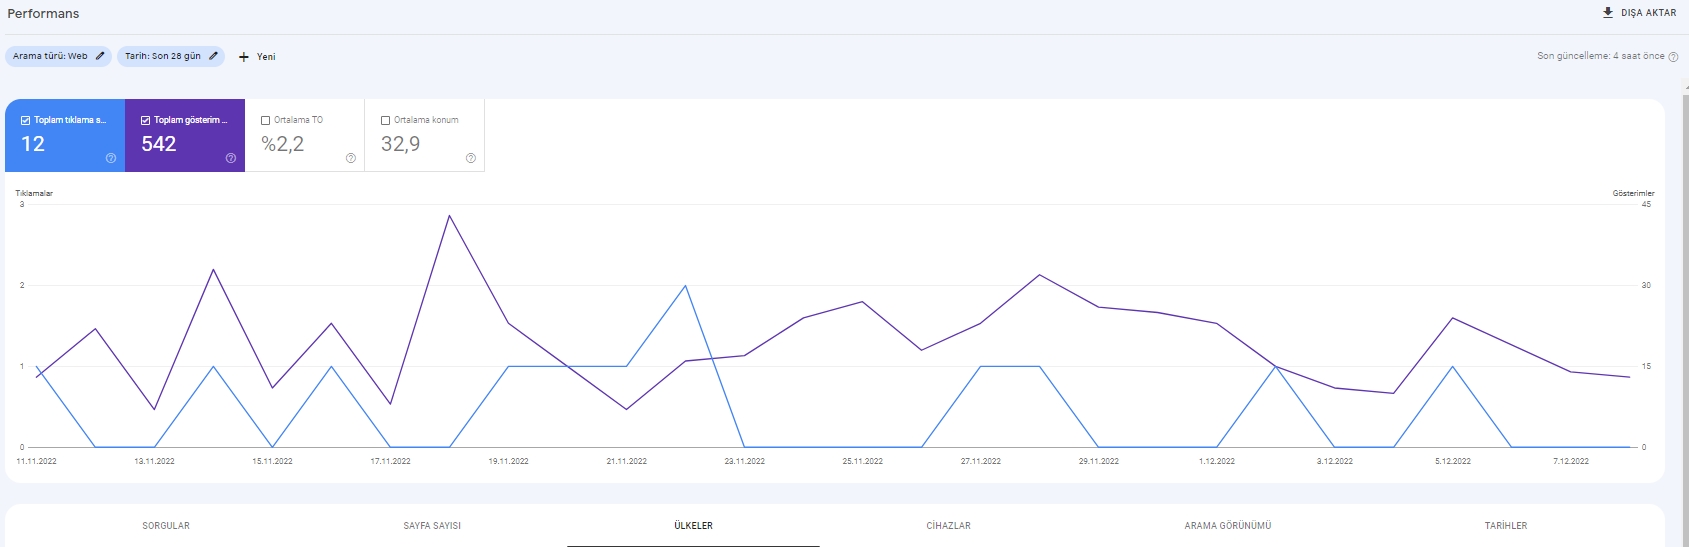The image size is (1689, 547).
Task: Open help icon on Toplam tıklama card
Action: [x=111, y=158]
